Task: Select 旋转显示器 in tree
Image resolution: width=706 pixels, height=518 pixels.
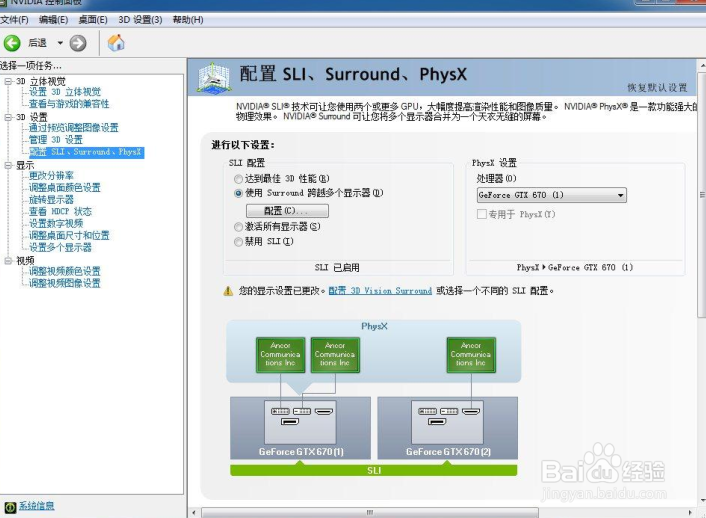Action: pyautogui.click(x=51, y=200)
